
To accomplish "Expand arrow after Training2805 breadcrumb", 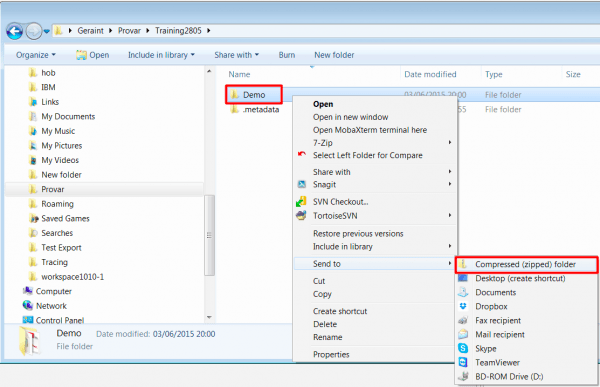I will pyautogui.click(x=209, y=31).
